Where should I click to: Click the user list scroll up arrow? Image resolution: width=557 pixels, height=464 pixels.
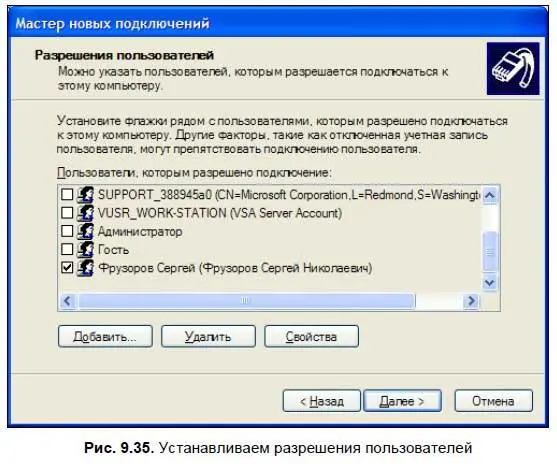(490, 195)
